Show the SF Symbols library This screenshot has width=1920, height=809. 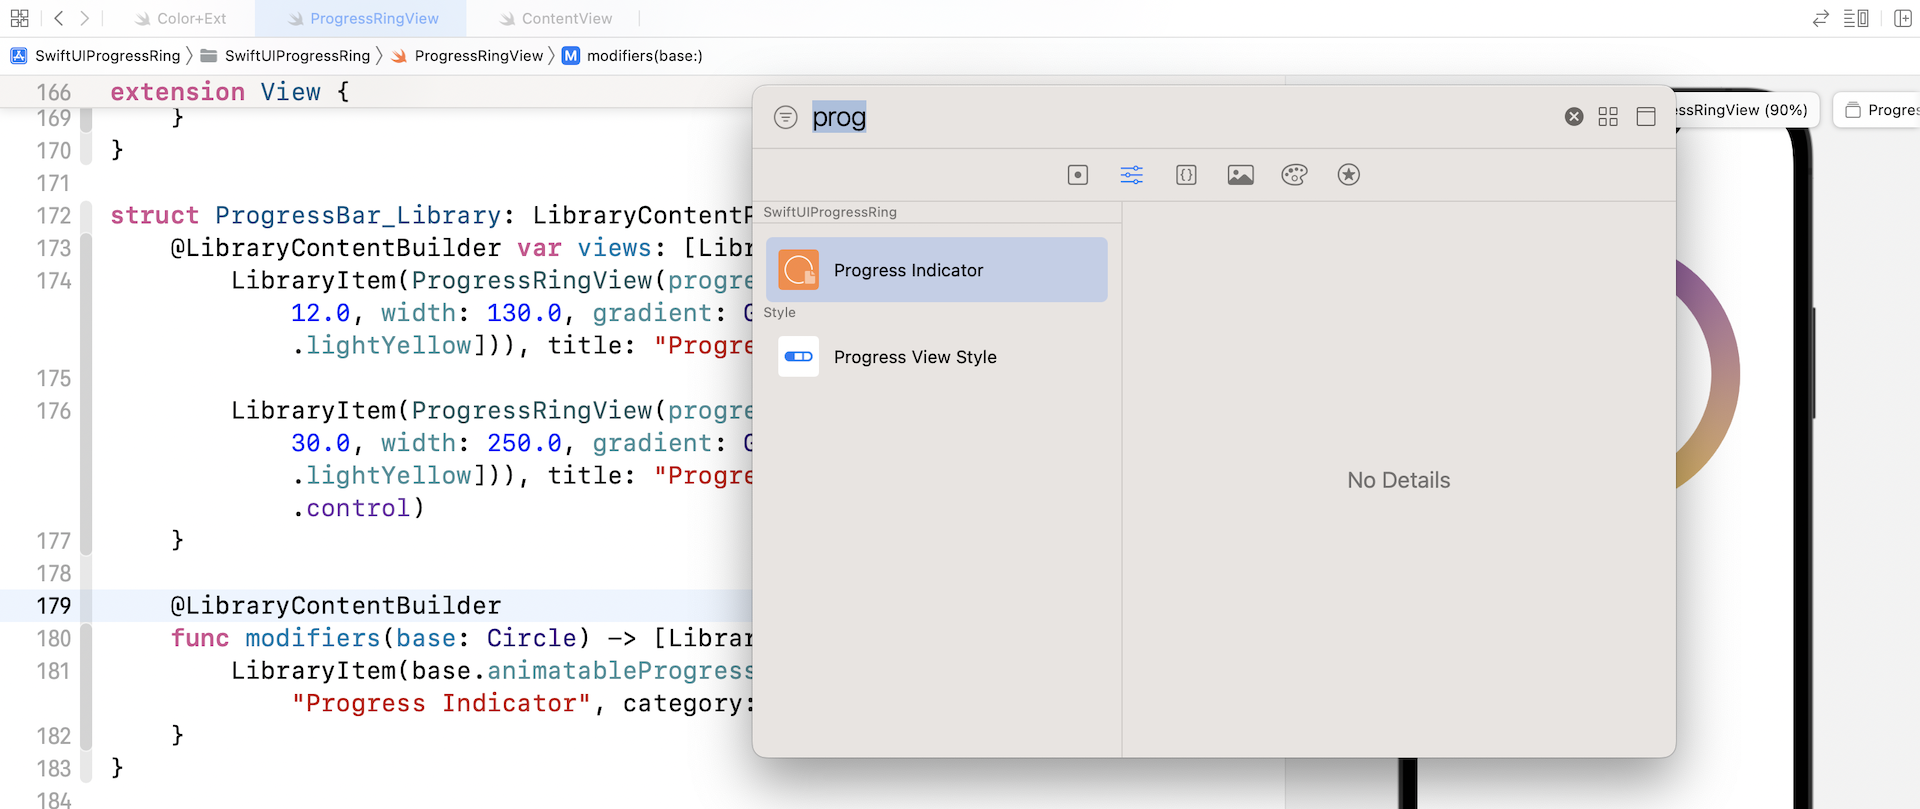(1348, 175)
